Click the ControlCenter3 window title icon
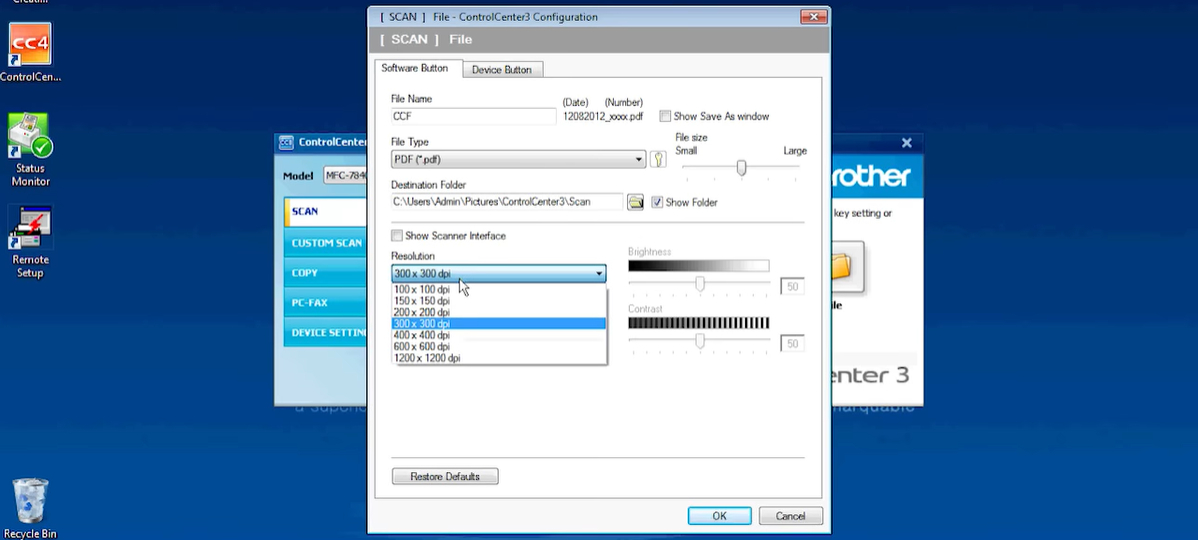This screenshot has width=1199, height=540. (x=286, y=142)
